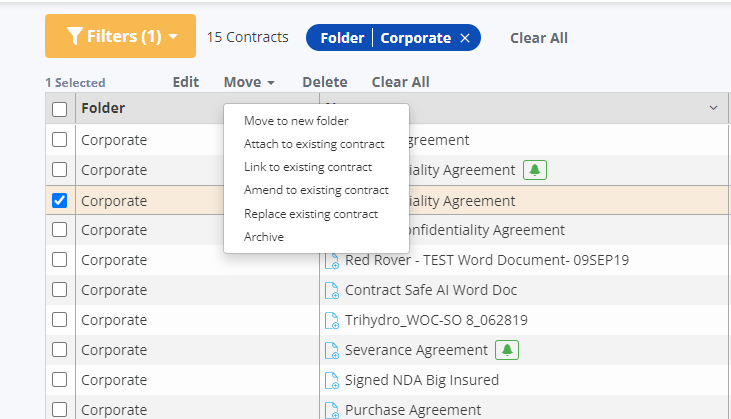Open the Severance Agreement contract
The image size is (731, 419).
tap(416, 350)
